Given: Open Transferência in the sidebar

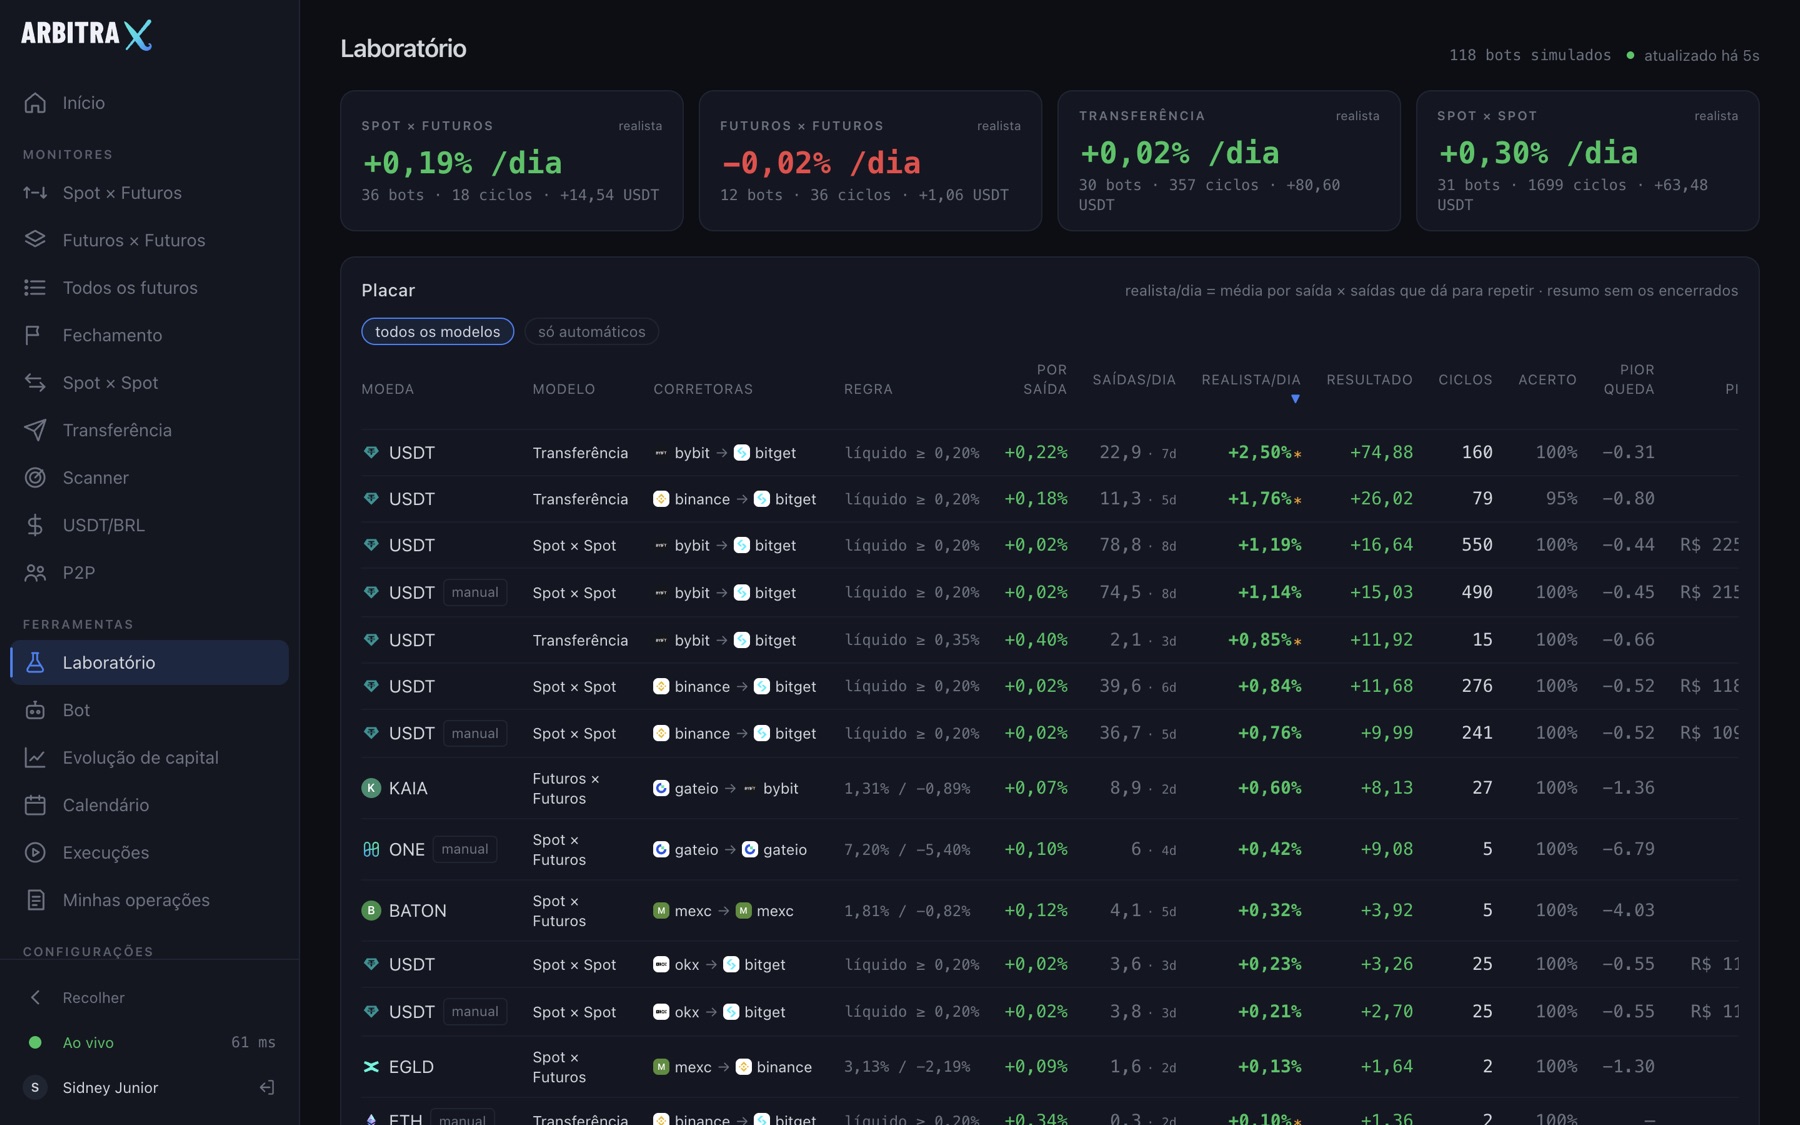Looking at the screenshot, I should coord(150,430).
